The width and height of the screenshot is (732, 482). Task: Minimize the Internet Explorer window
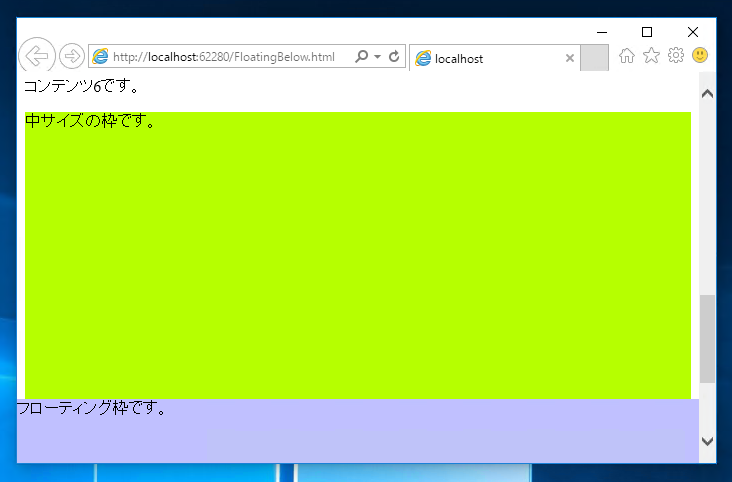point(602,32)
